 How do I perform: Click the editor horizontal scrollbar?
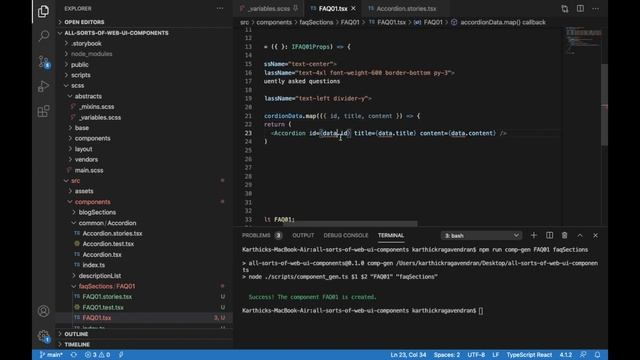(350, 224)
